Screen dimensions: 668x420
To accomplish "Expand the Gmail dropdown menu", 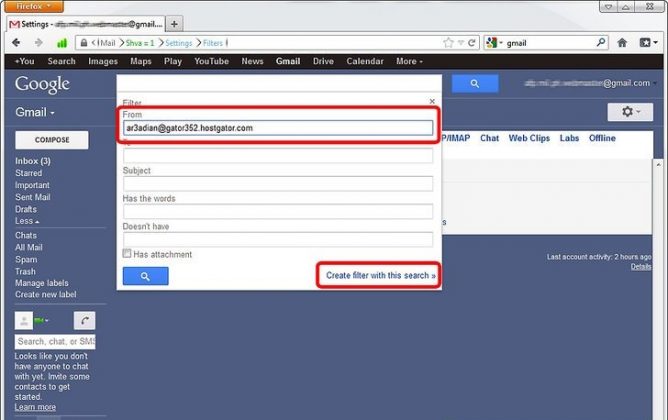I will tap(35, 113).
